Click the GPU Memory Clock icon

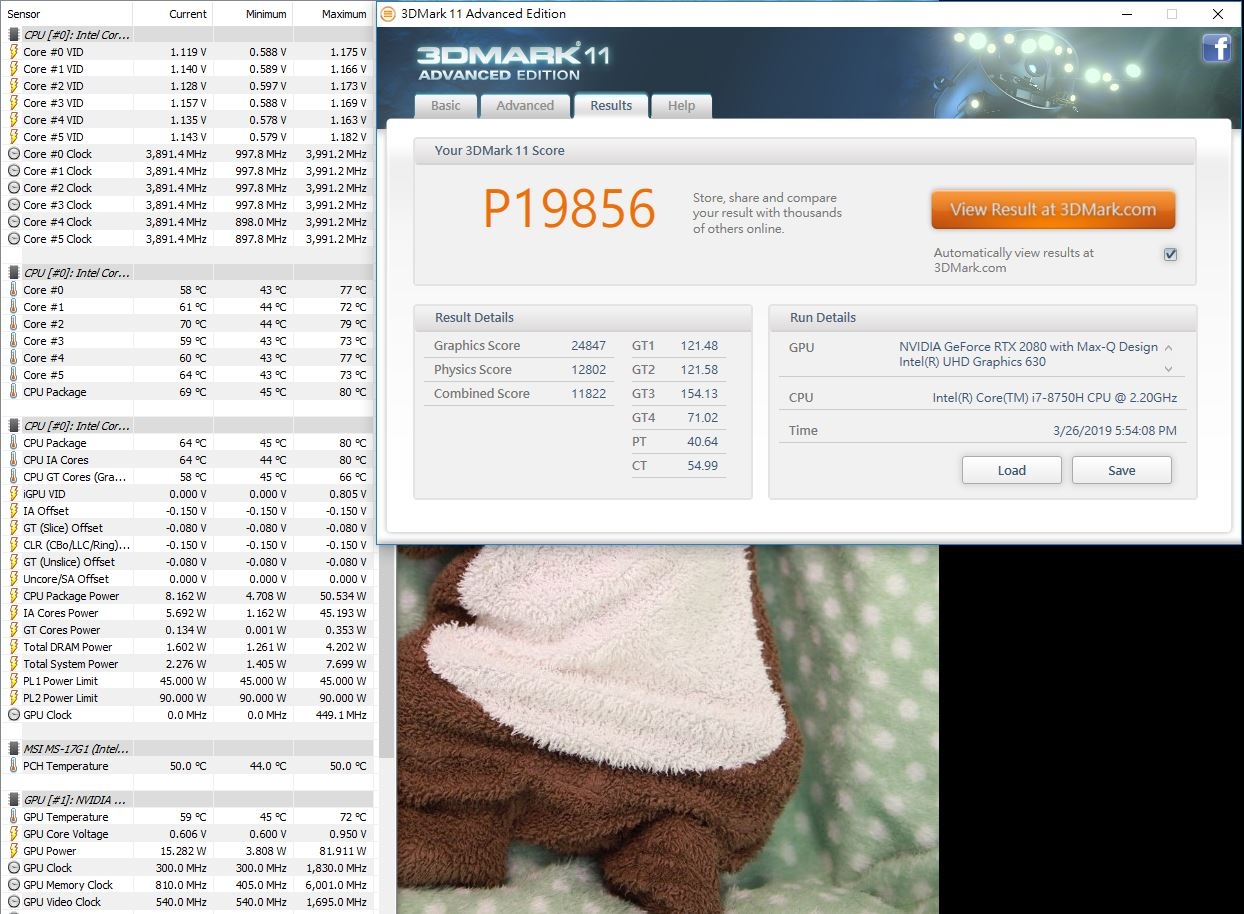[14, 885]
